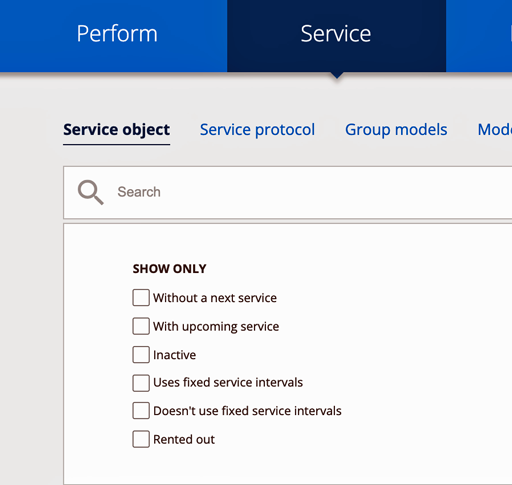Open the Service protocol sub-tab
Screen dimensions: 512x485
[x=257, y=130]
